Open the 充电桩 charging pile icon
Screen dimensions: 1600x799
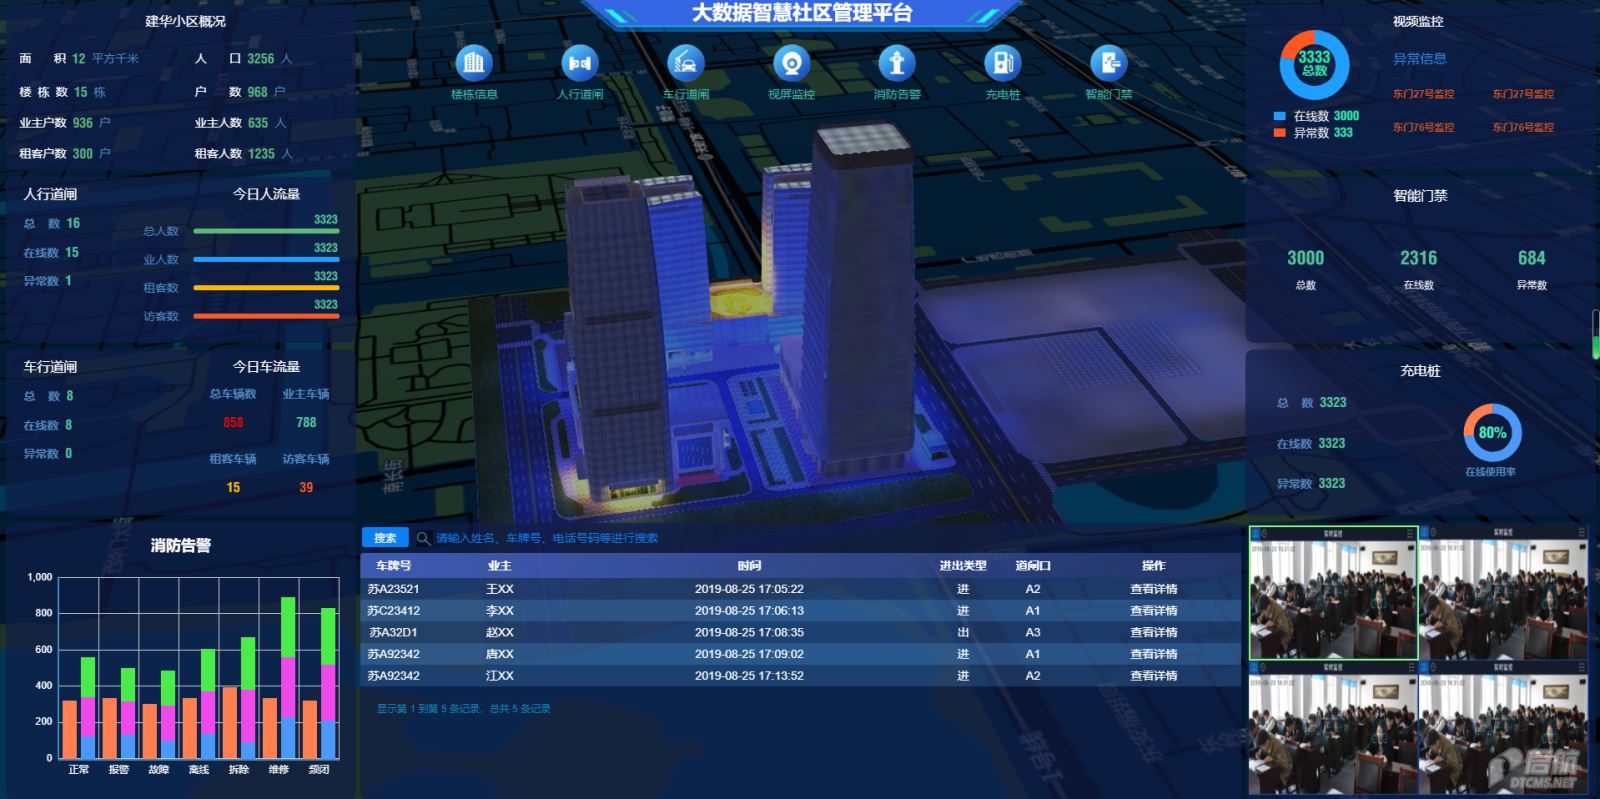pos(1002,64)
